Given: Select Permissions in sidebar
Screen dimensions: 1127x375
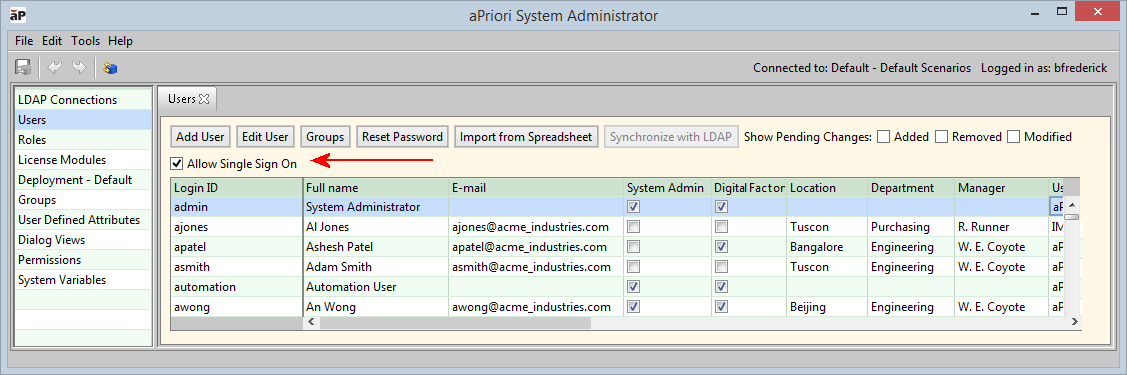Looking at the screenshot, I should coord(83,260).
